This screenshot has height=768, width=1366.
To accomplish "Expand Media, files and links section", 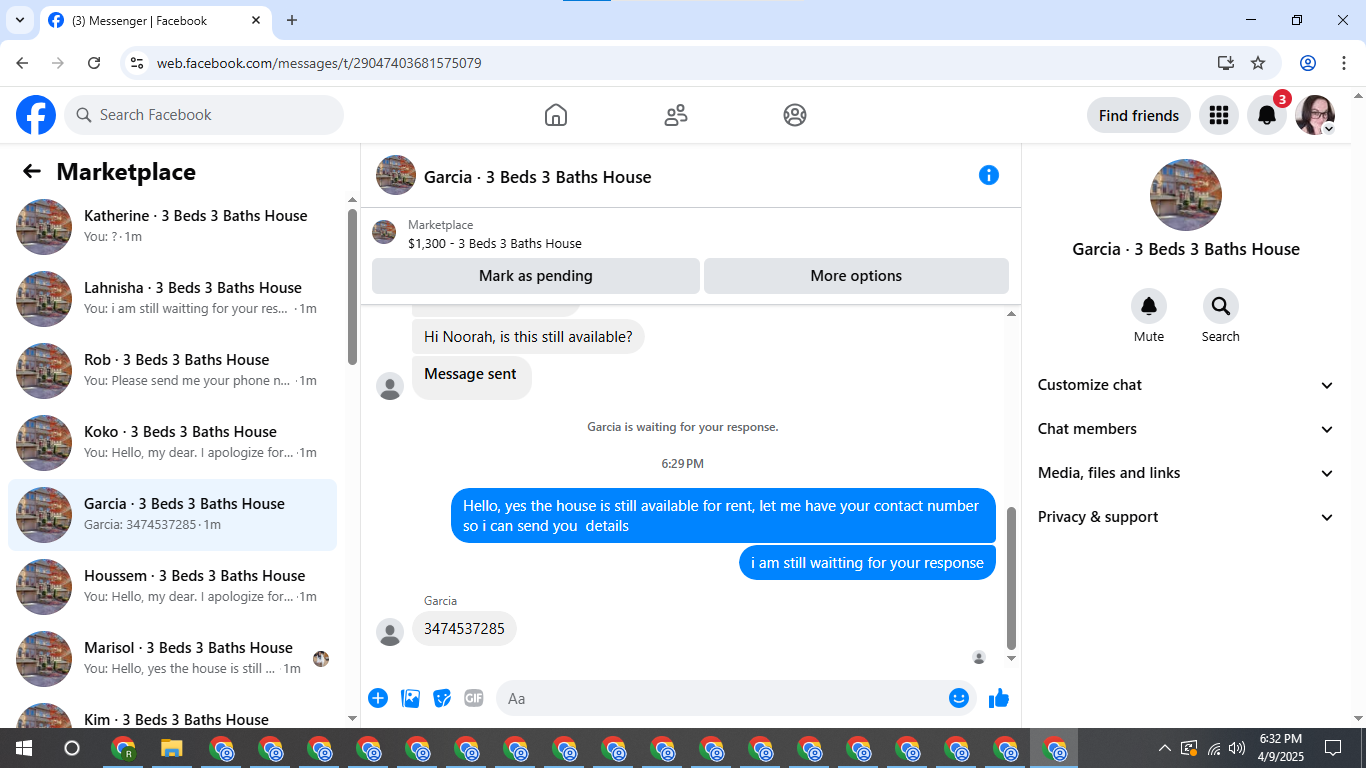I will [x=1186, y=473].
